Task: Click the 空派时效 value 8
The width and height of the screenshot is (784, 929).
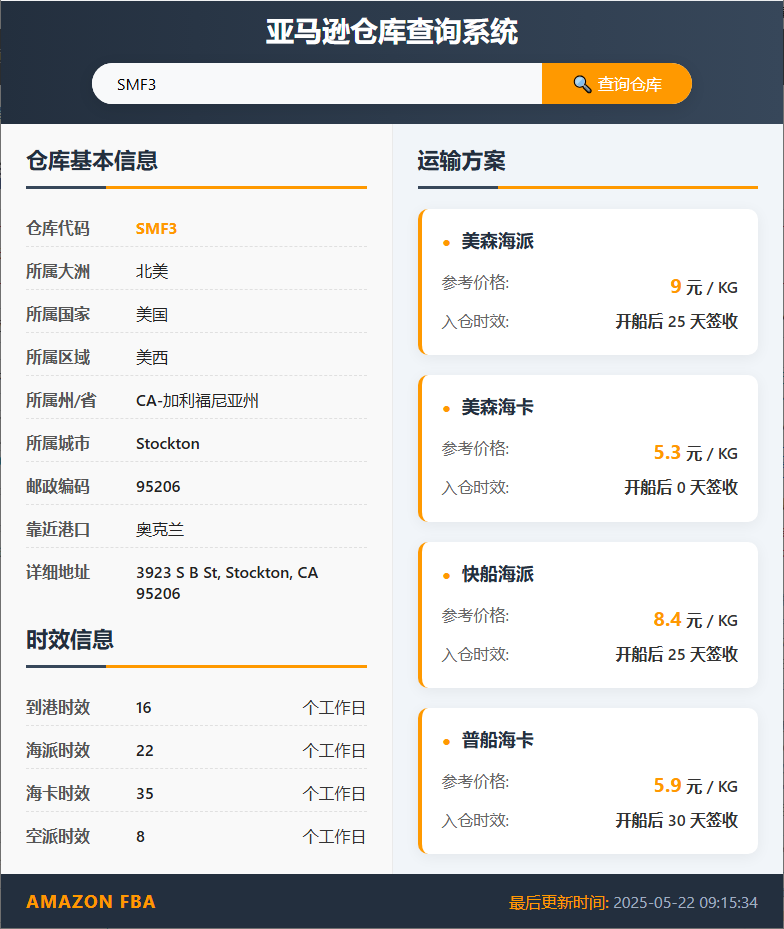Action: click(x=140, y=837)
